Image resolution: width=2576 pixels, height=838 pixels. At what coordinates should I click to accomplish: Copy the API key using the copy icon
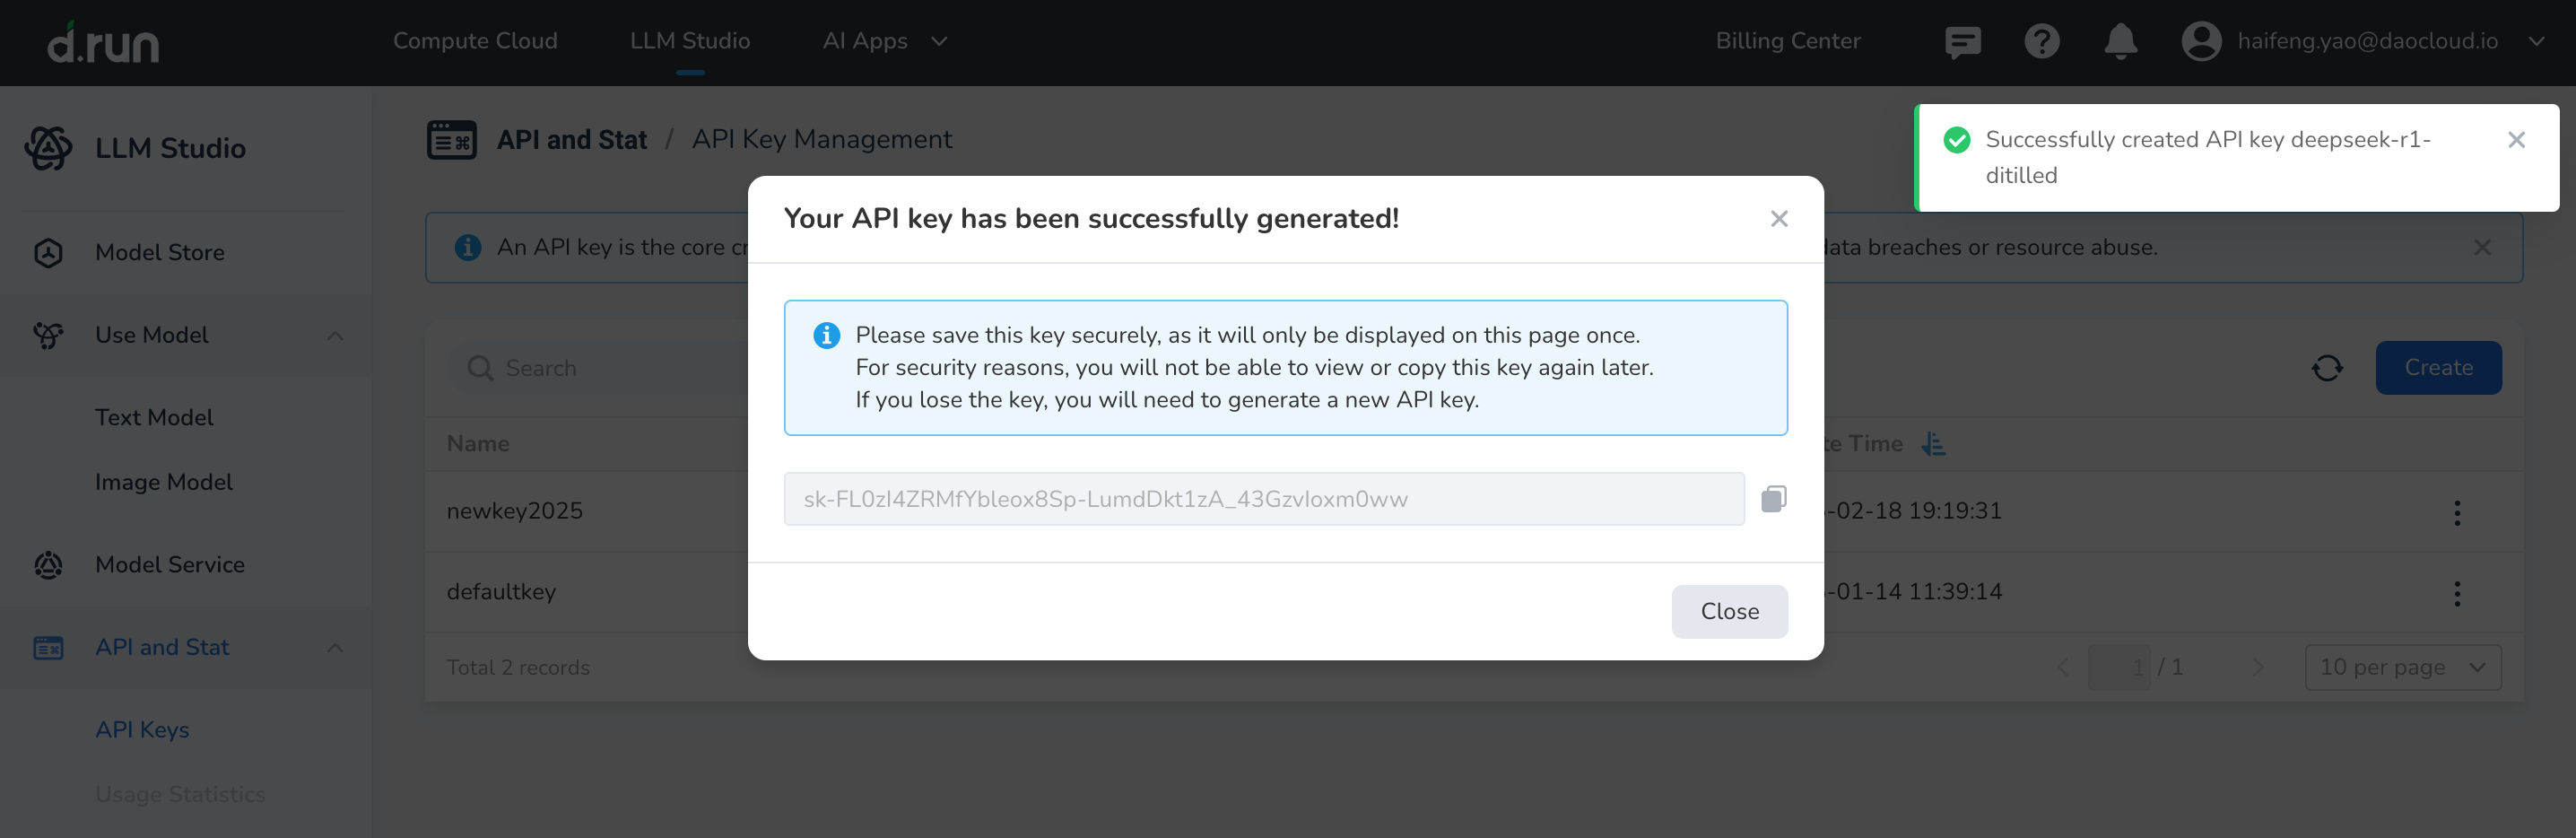1775,498
